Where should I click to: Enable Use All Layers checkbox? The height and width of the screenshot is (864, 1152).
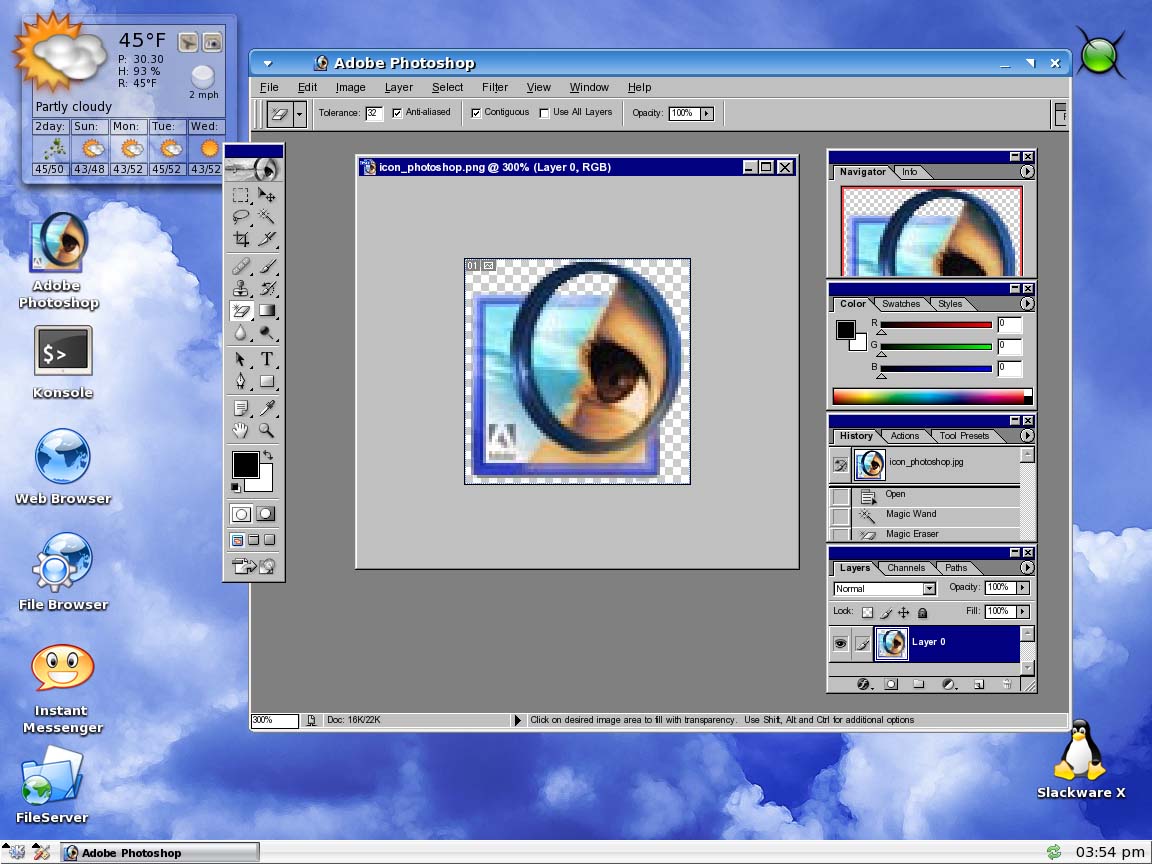544,113
